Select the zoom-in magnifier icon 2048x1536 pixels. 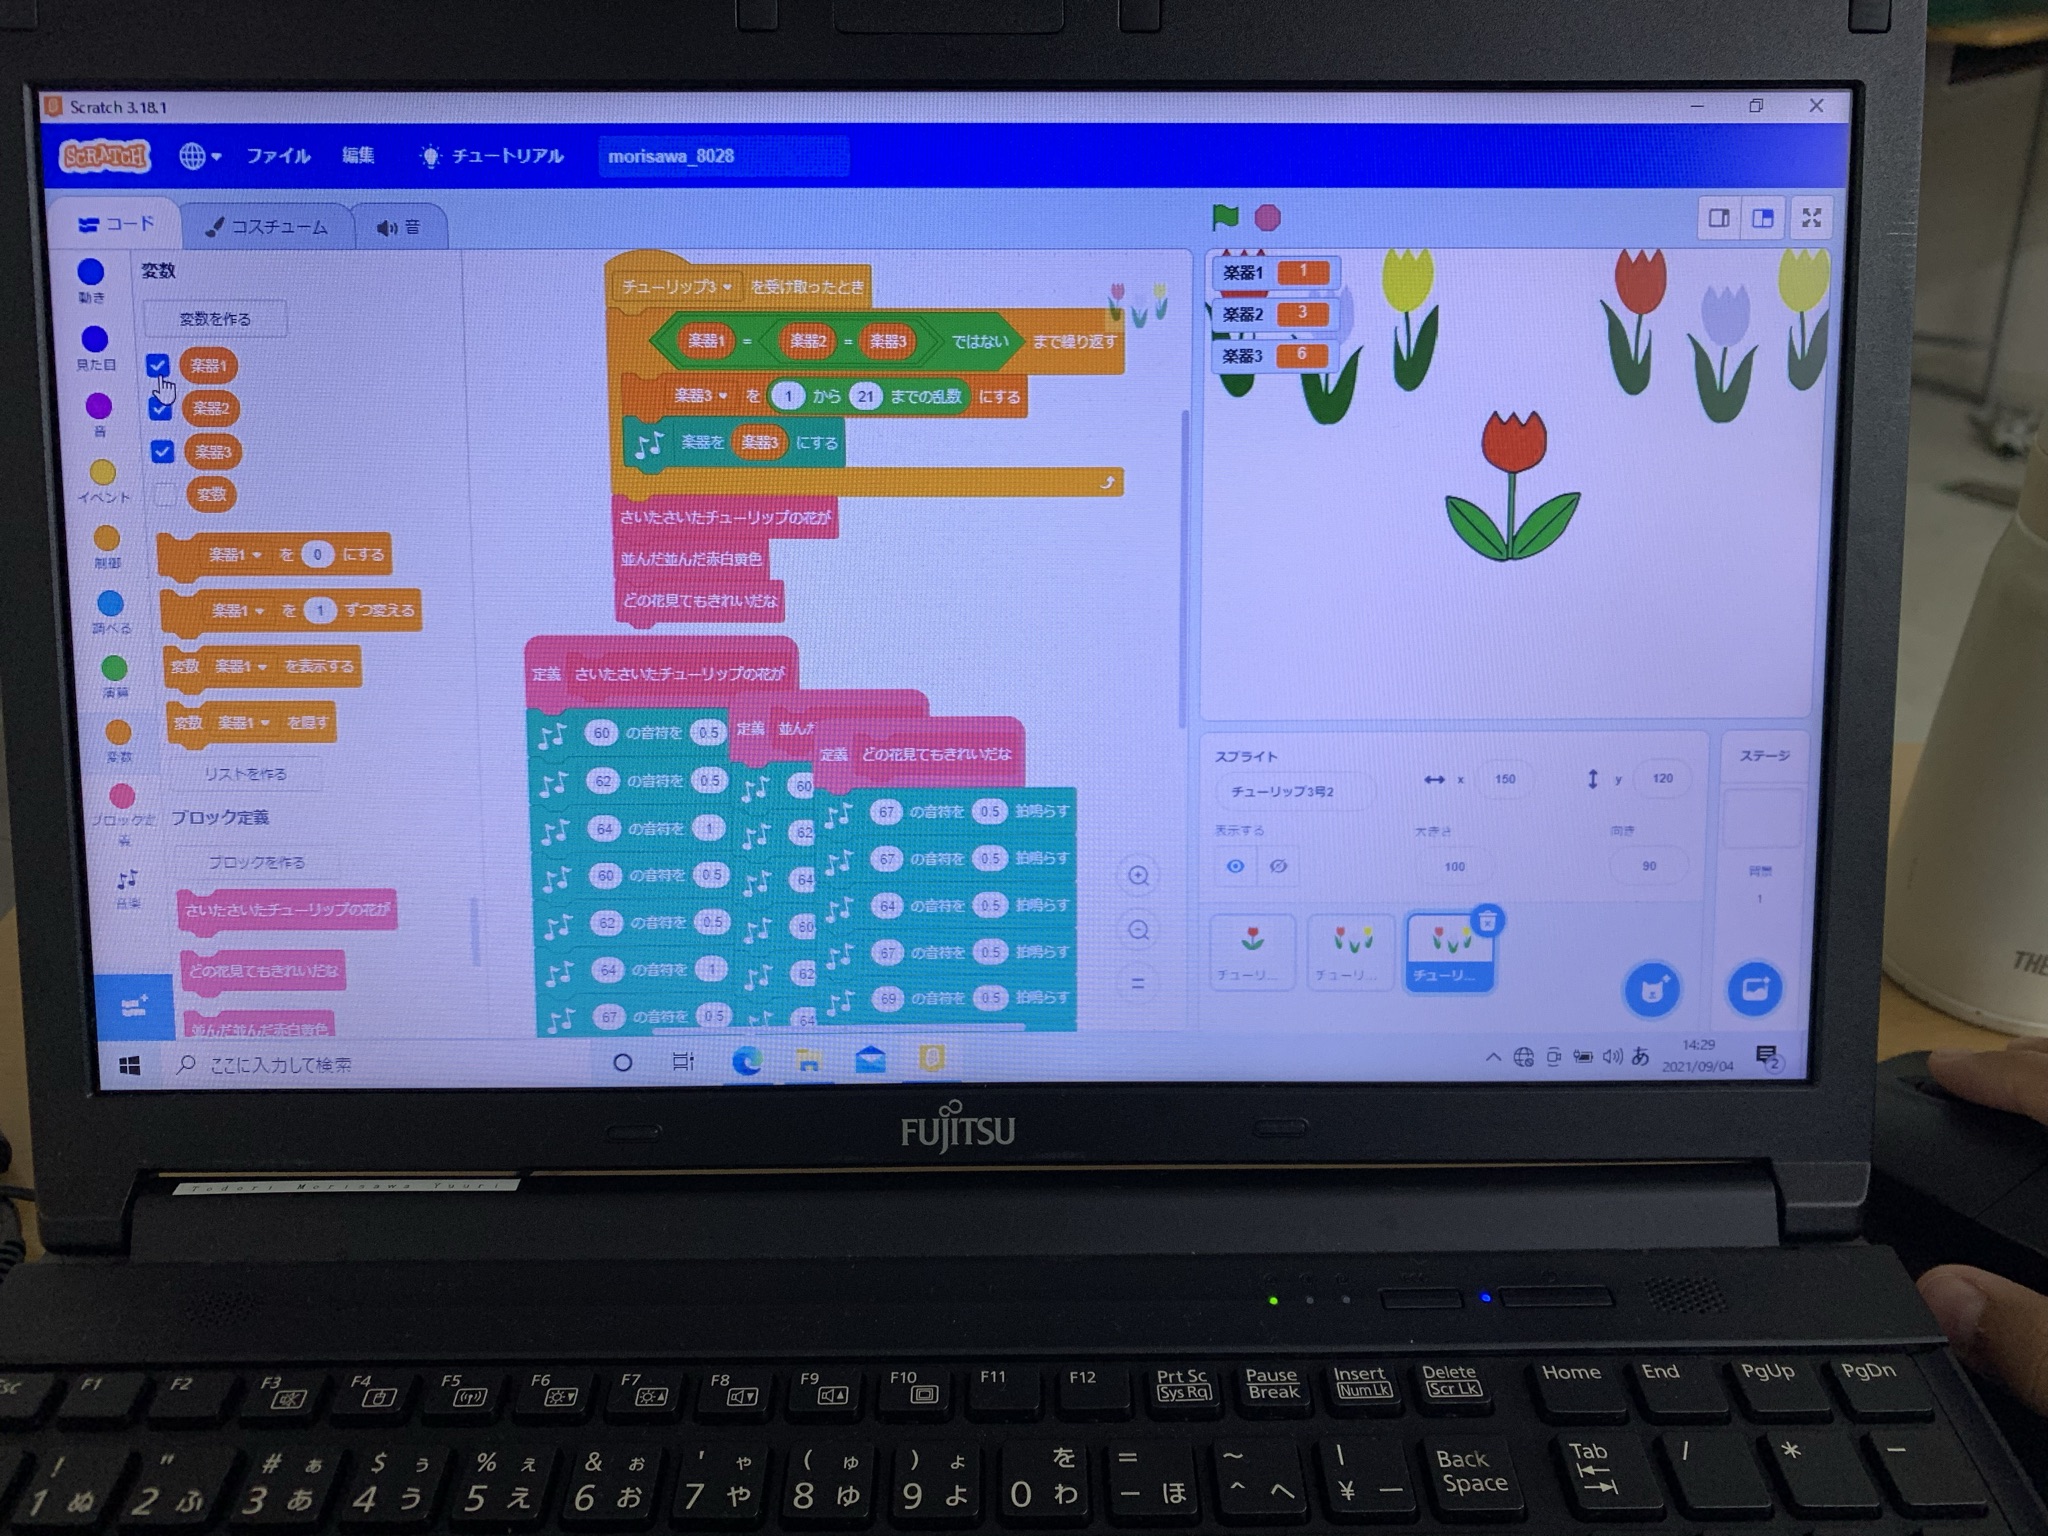point(1142,881)
